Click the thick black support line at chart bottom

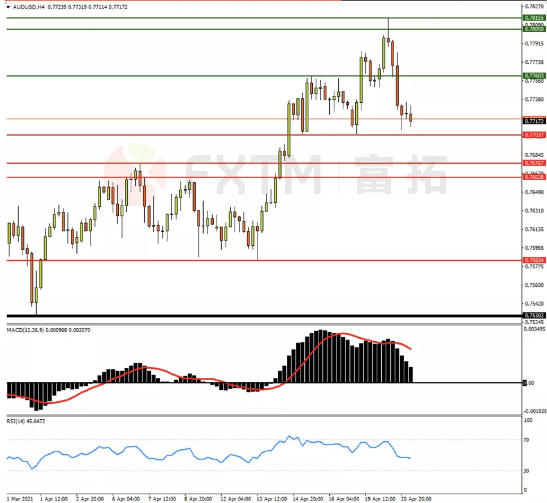tap(264, 316)
